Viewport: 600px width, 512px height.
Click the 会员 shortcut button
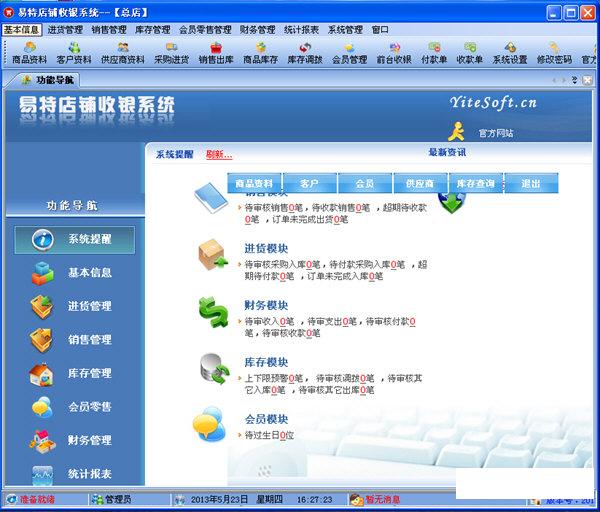point(365,183)
